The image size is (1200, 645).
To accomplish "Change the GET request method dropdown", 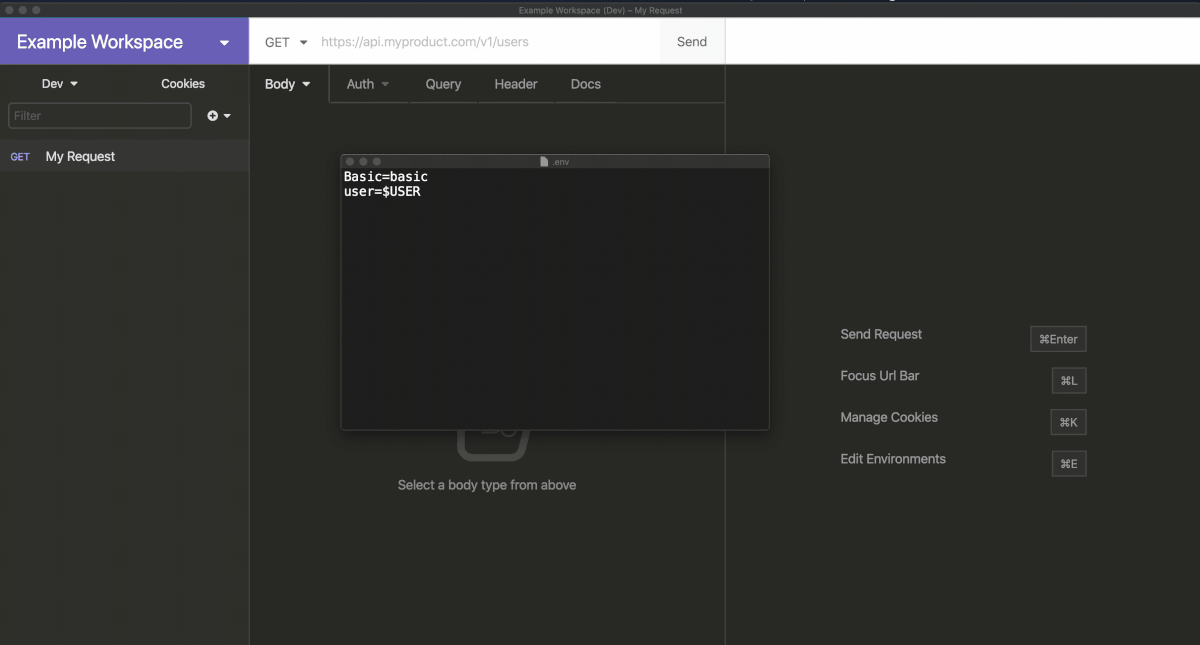I will click(x=285, y=42).
